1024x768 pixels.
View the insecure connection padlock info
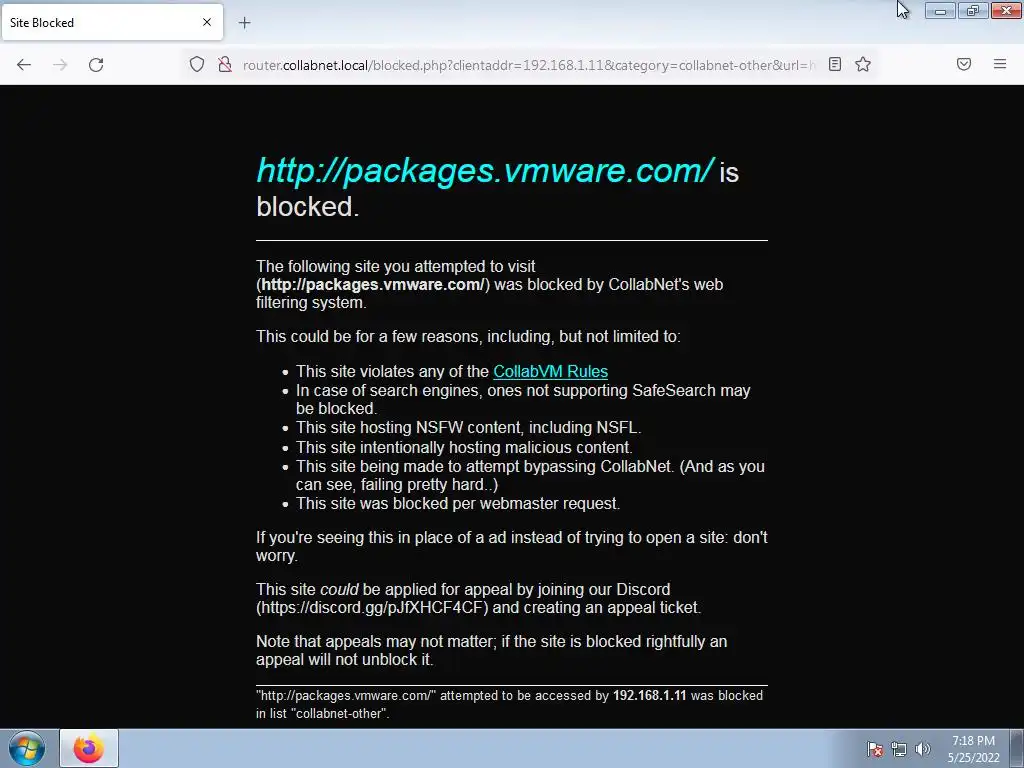point(225,64)
